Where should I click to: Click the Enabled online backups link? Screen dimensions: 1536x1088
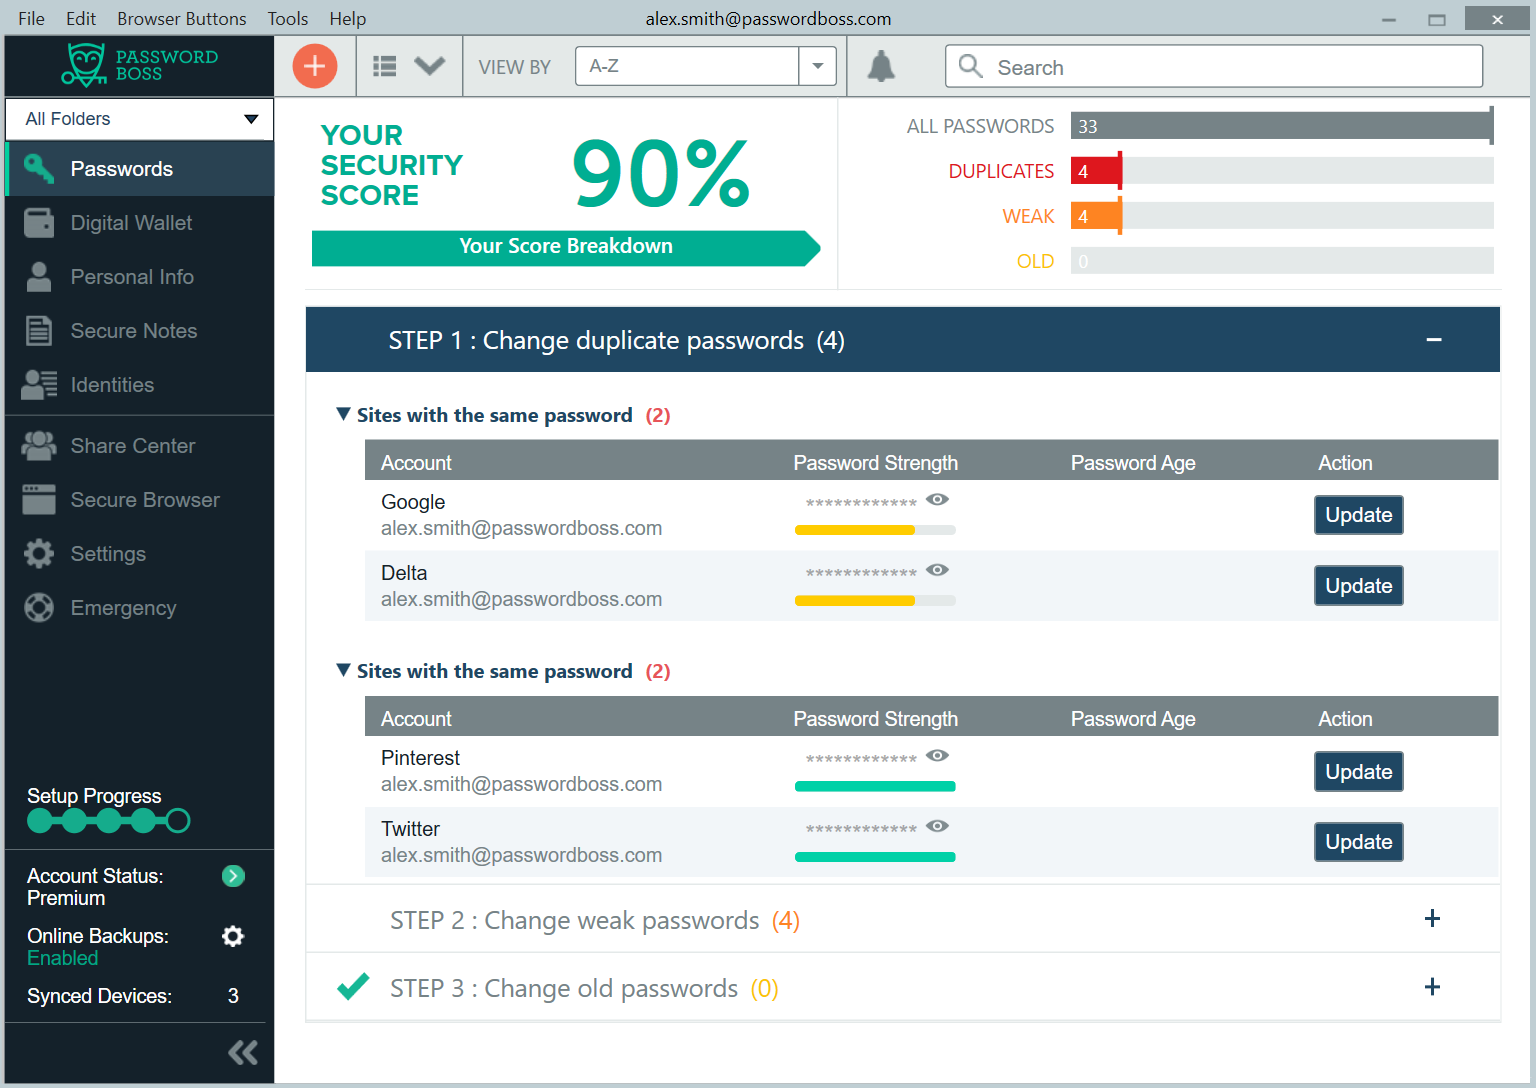coord(63,958)
